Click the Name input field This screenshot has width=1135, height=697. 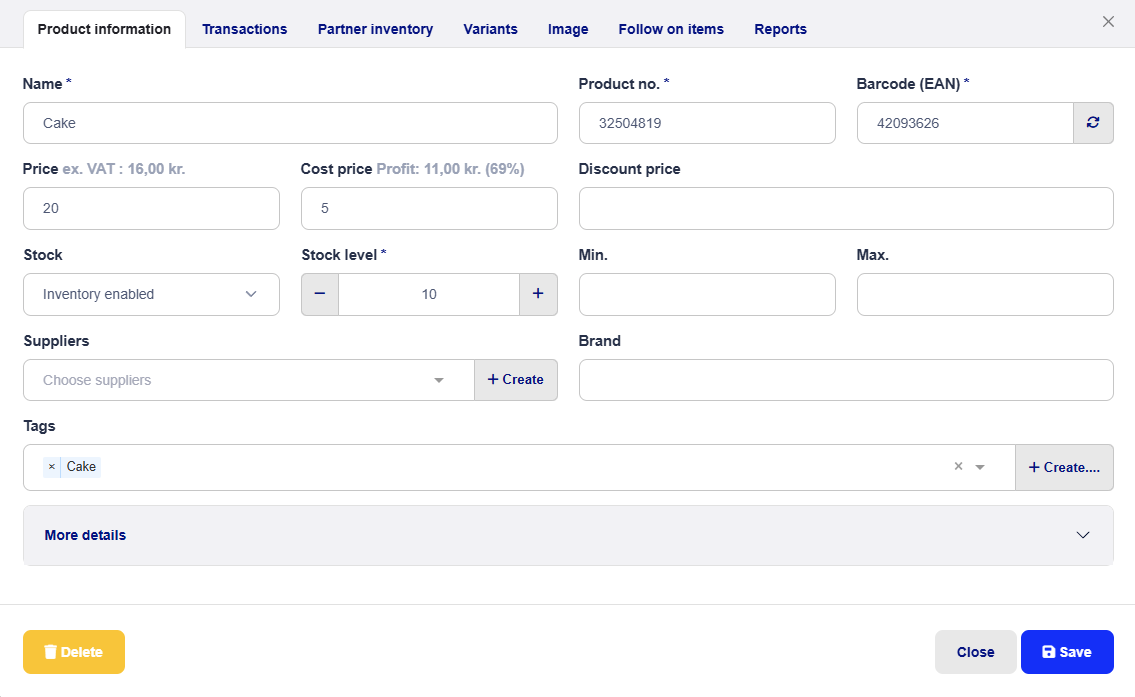pyautogui.click(x=290, y=123)
